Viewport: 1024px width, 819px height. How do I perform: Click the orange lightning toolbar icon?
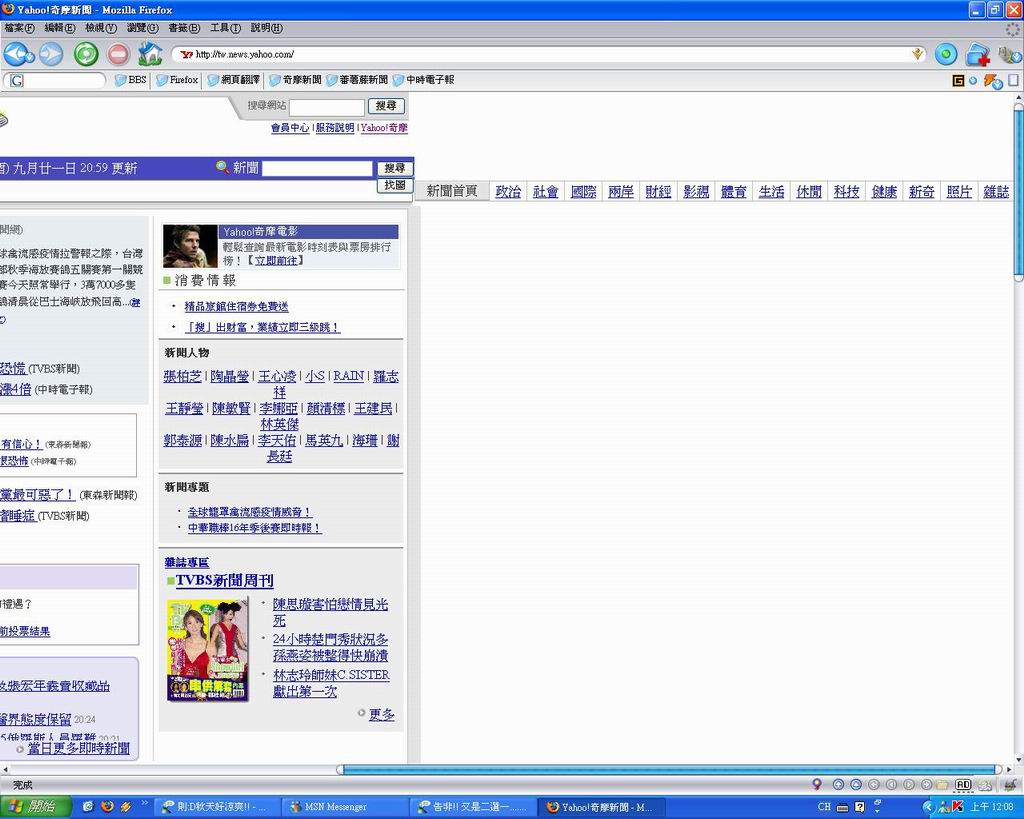coord(991,81)
